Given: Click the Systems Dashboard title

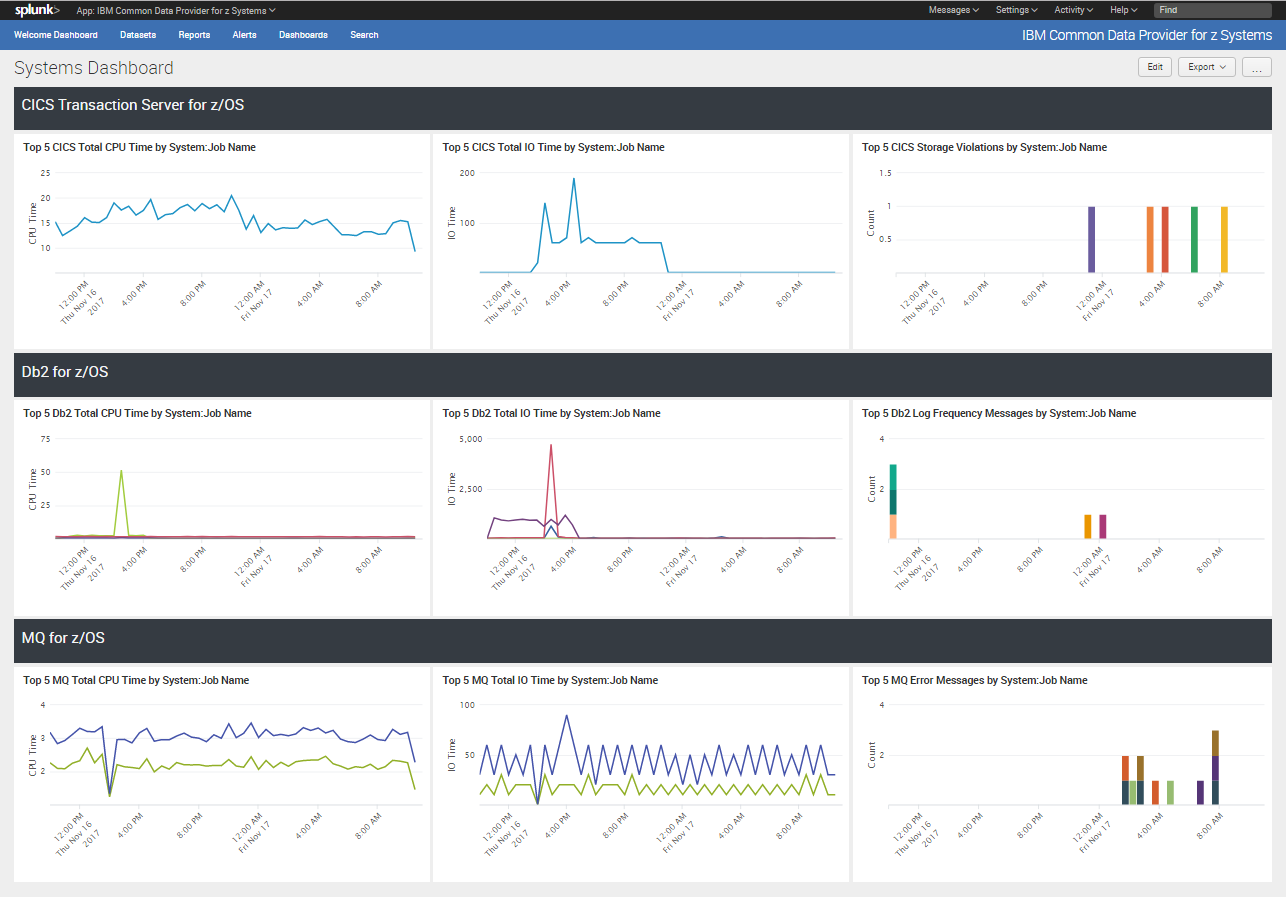Looking at the screenshot, I should [x=94, y=68].
